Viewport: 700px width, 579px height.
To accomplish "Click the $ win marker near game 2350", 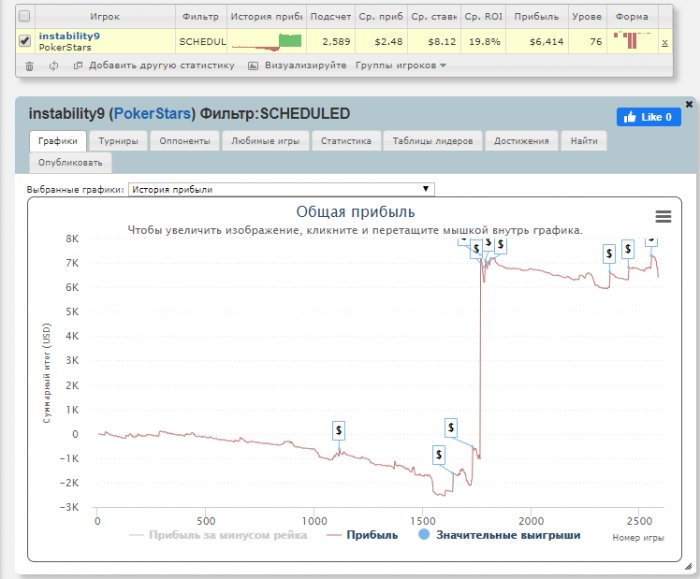I will click(609, 254).
